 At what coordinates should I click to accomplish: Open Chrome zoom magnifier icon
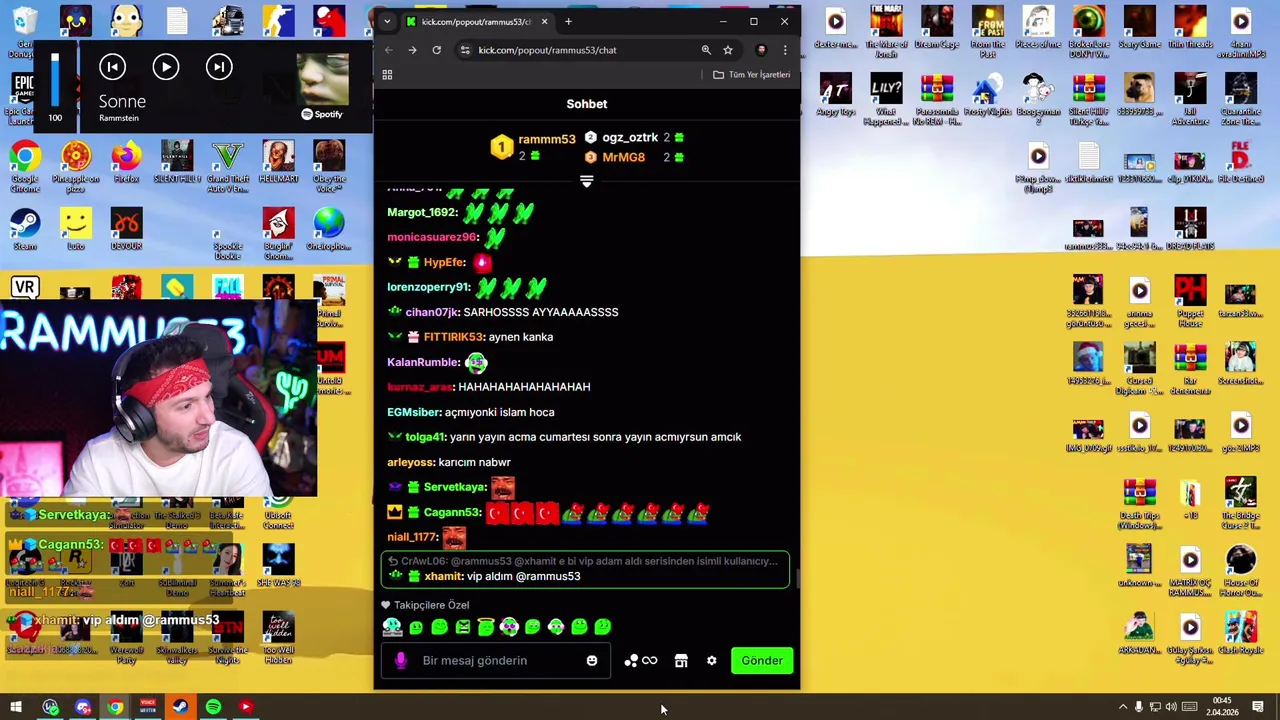pyautogui.click(x=706, y=50)
